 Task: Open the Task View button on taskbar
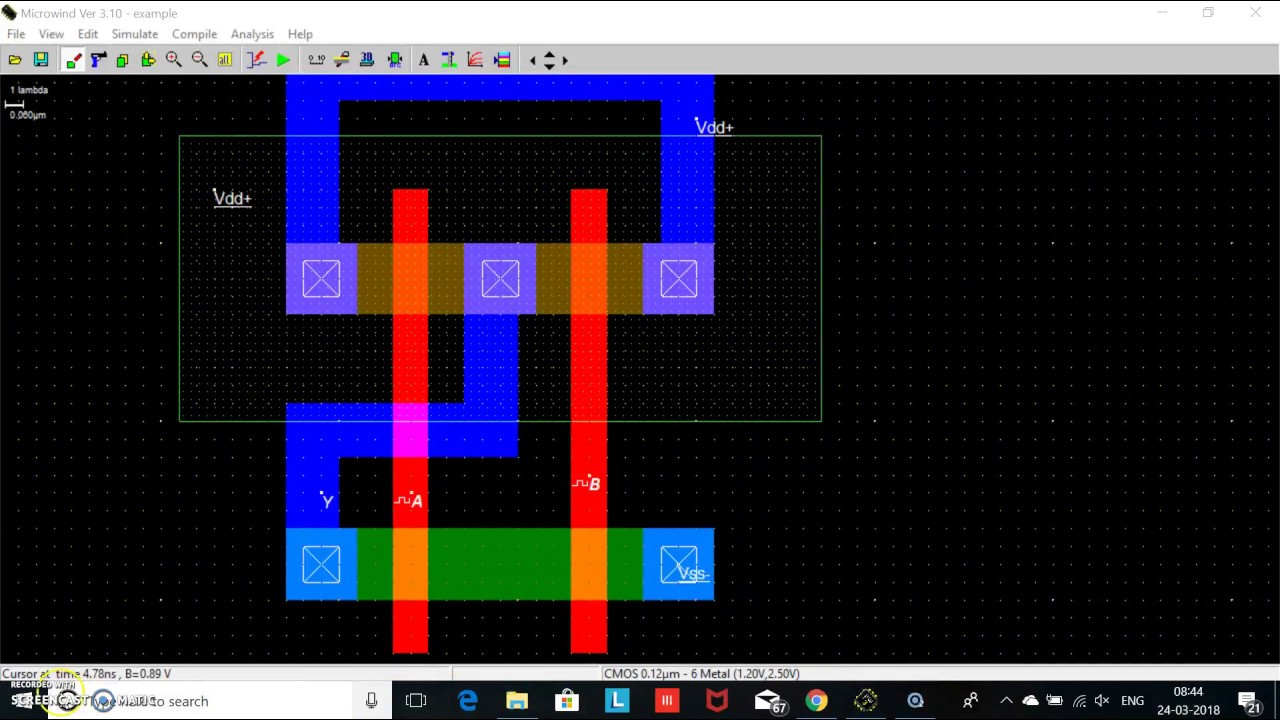(x=416, y=701)
